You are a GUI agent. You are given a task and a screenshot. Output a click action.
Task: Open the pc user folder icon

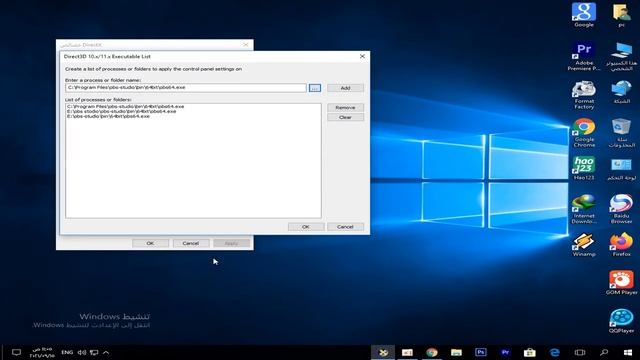point(621,15)
